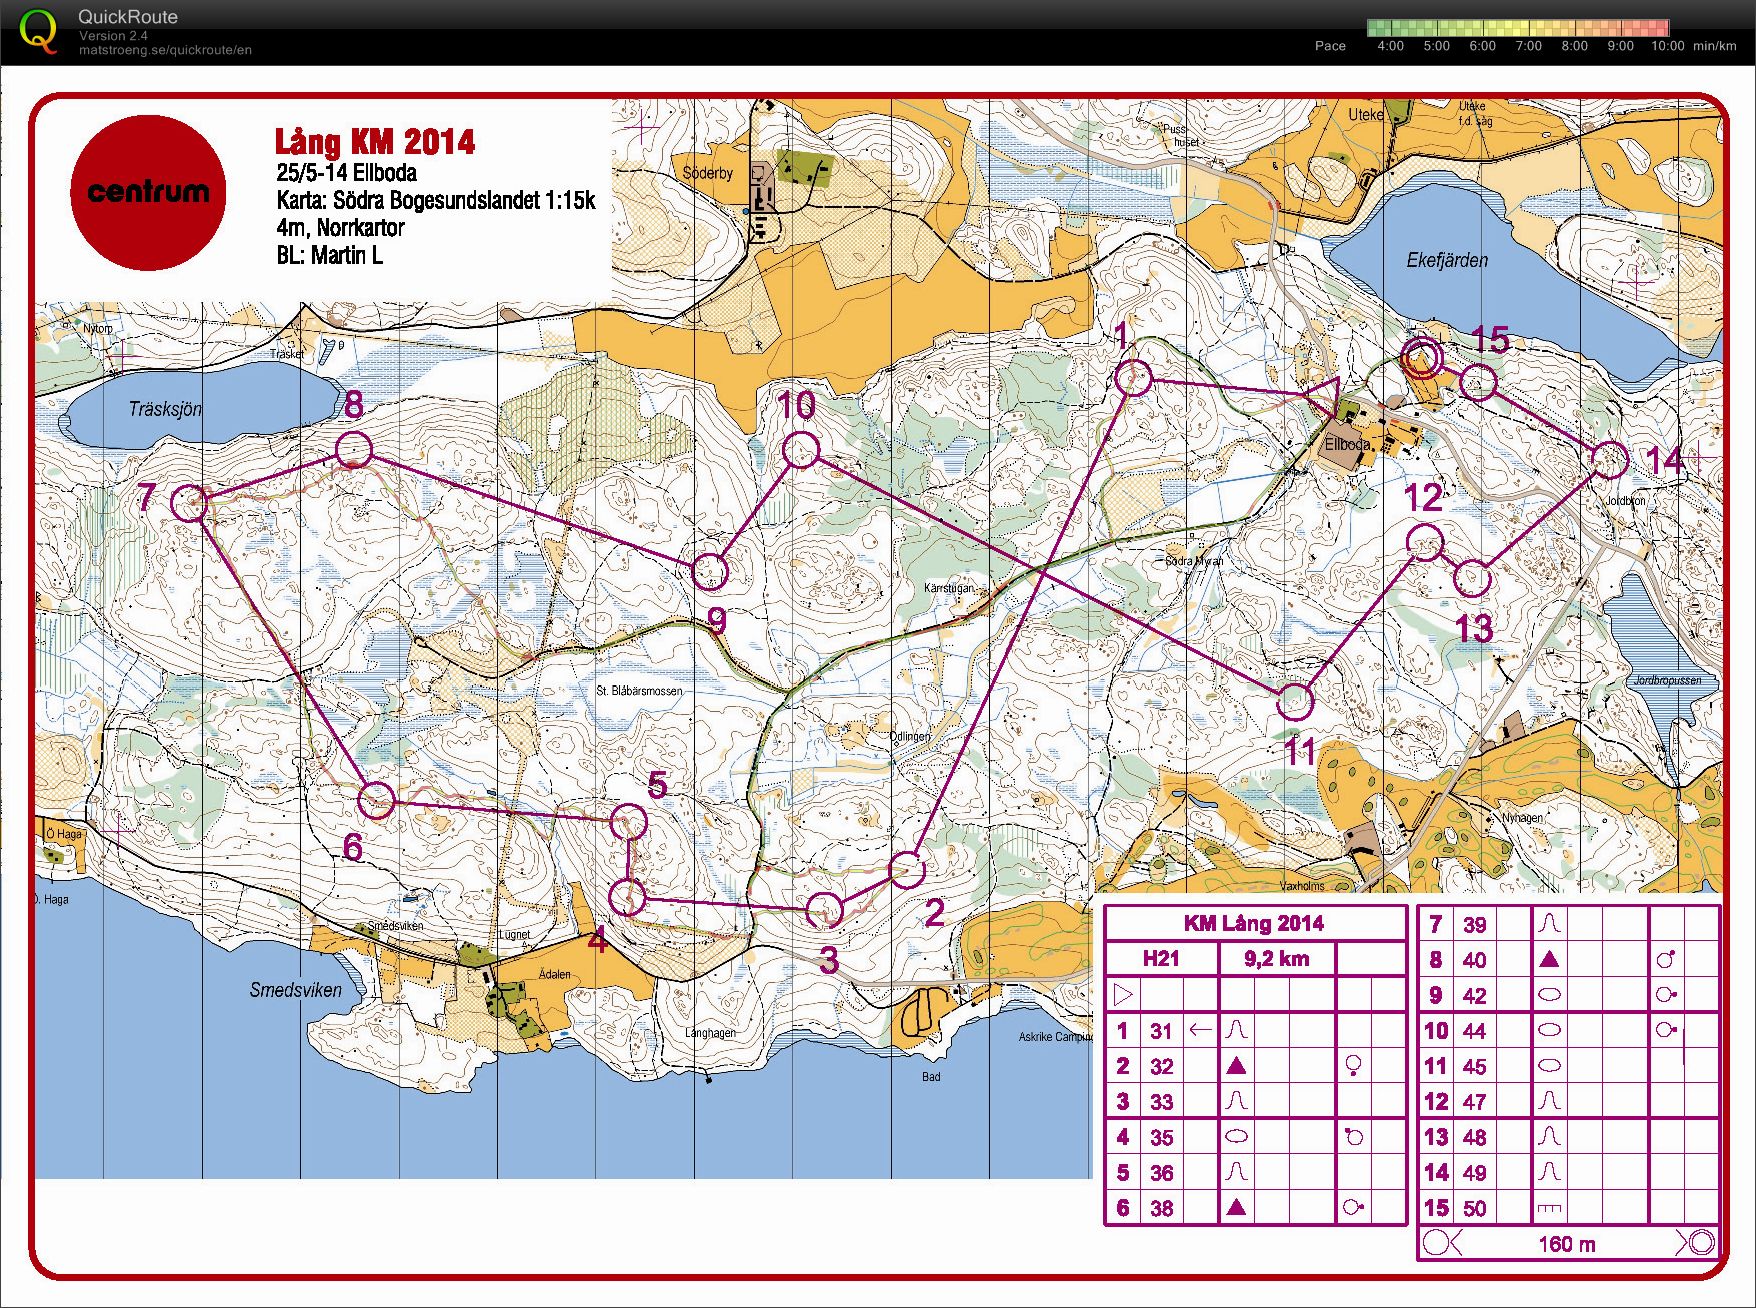Click the 9,2 km course length cell
The width and height of the screenshot is (1756, 1308).
pyautogui.click(x=1276, y=959)
